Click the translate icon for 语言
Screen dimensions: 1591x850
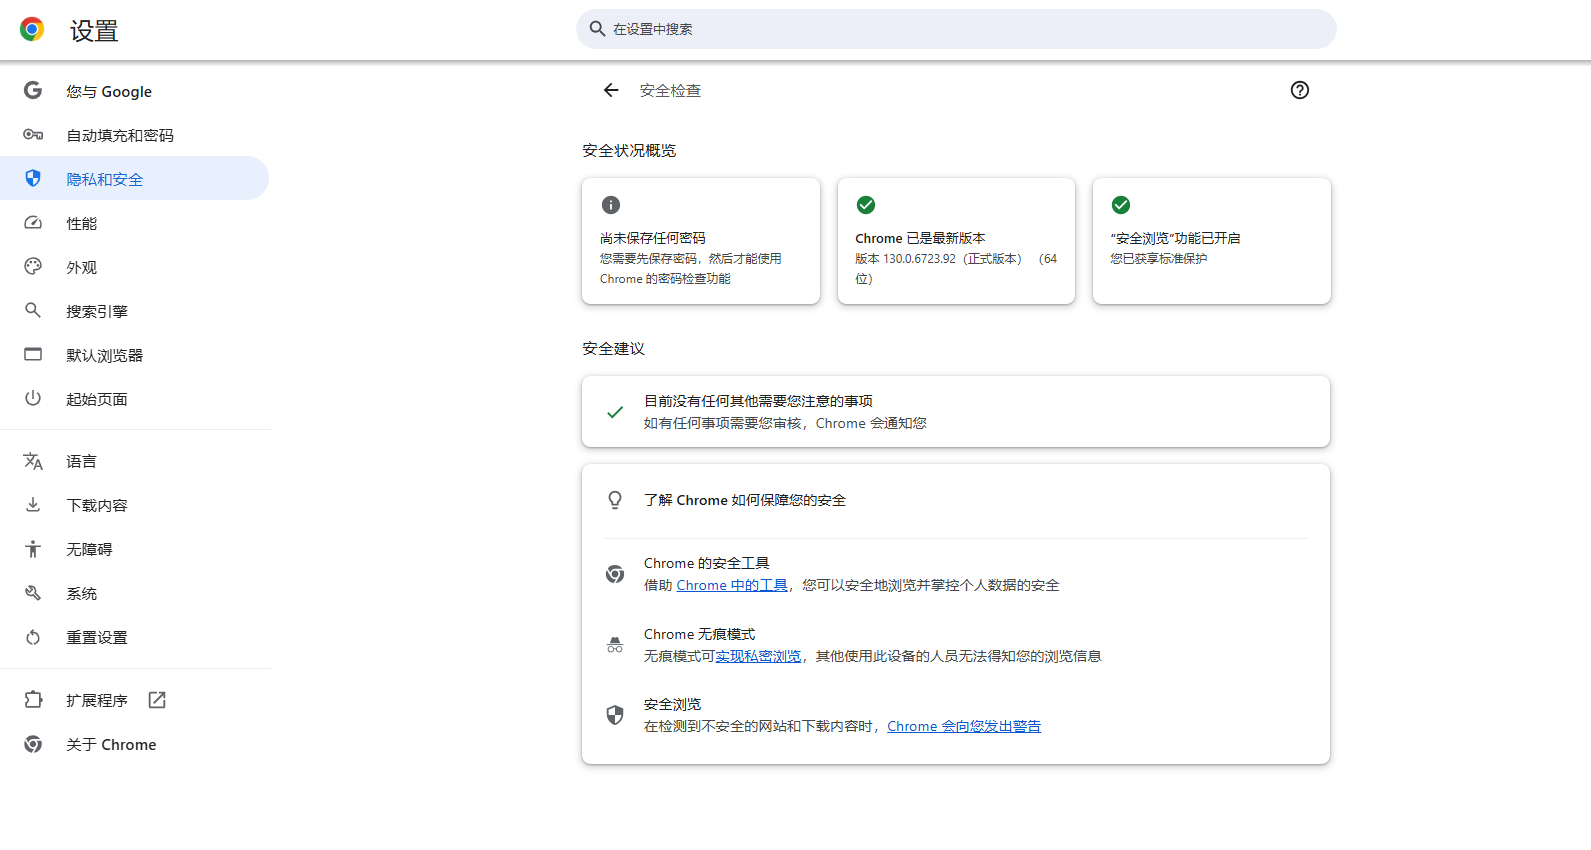click(x=33, y=461)
